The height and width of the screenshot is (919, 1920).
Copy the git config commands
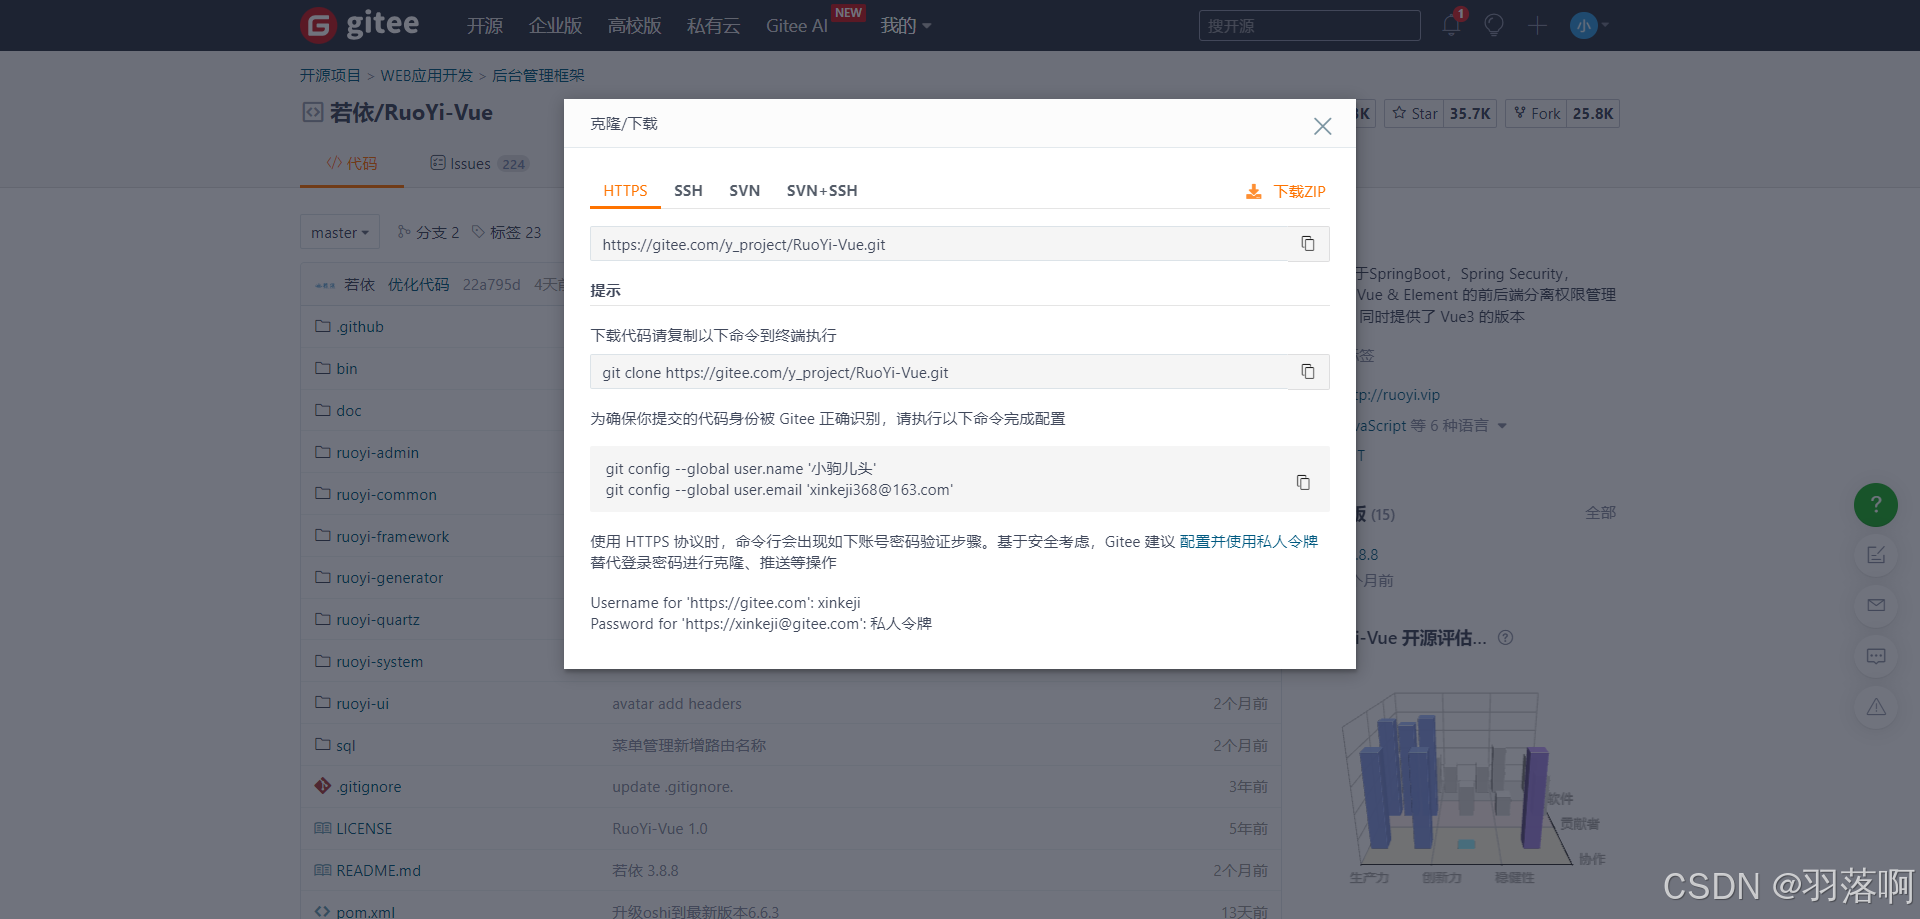click(x=1303, y=482)
